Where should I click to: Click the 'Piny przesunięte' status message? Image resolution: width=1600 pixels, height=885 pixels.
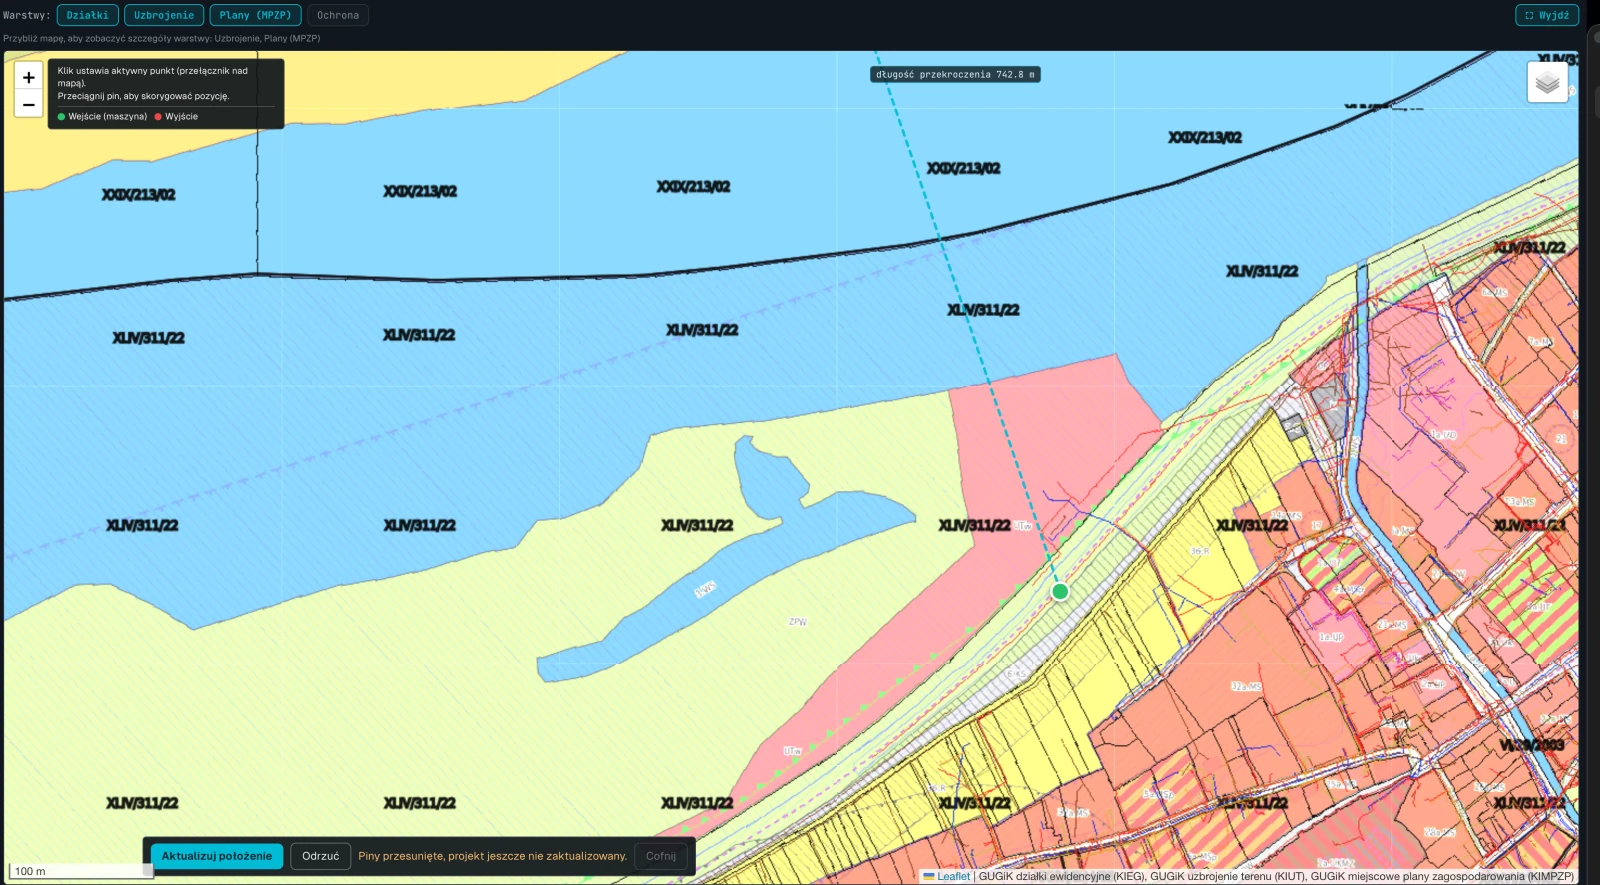tap(492, 856)
